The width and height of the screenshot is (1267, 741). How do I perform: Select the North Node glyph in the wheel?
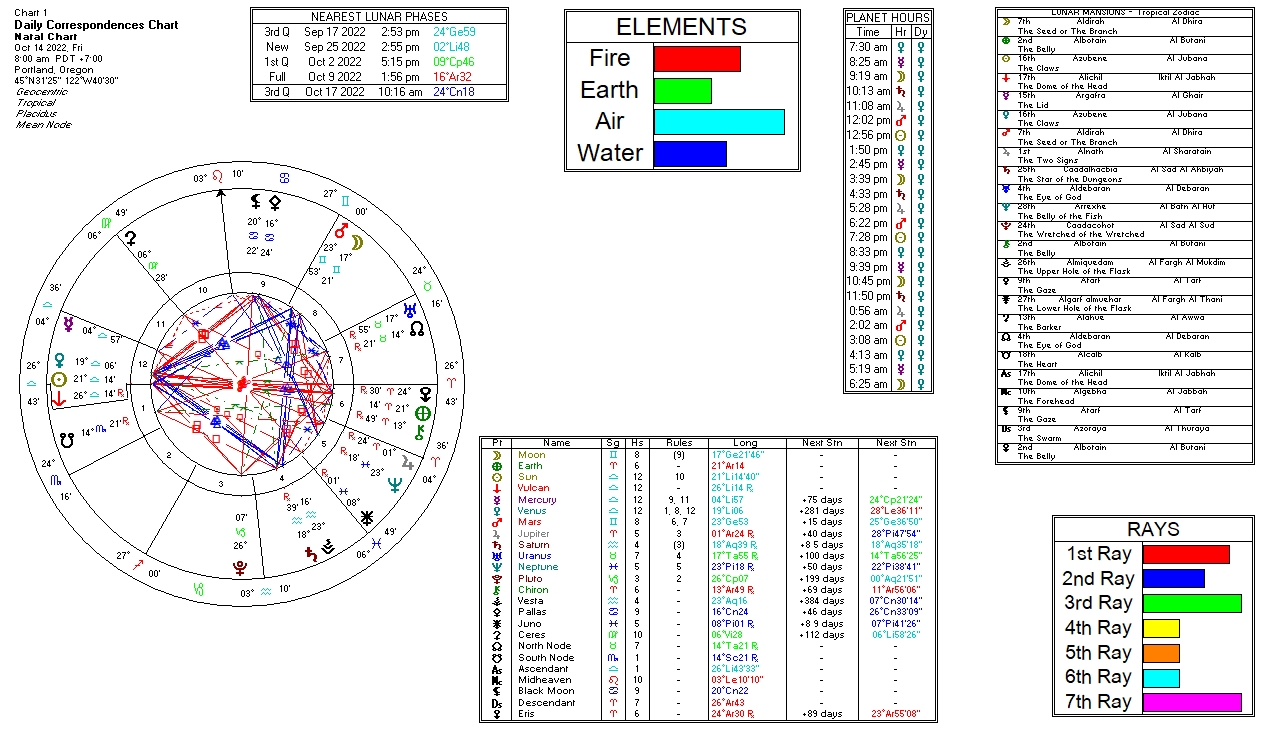(416, 328)
